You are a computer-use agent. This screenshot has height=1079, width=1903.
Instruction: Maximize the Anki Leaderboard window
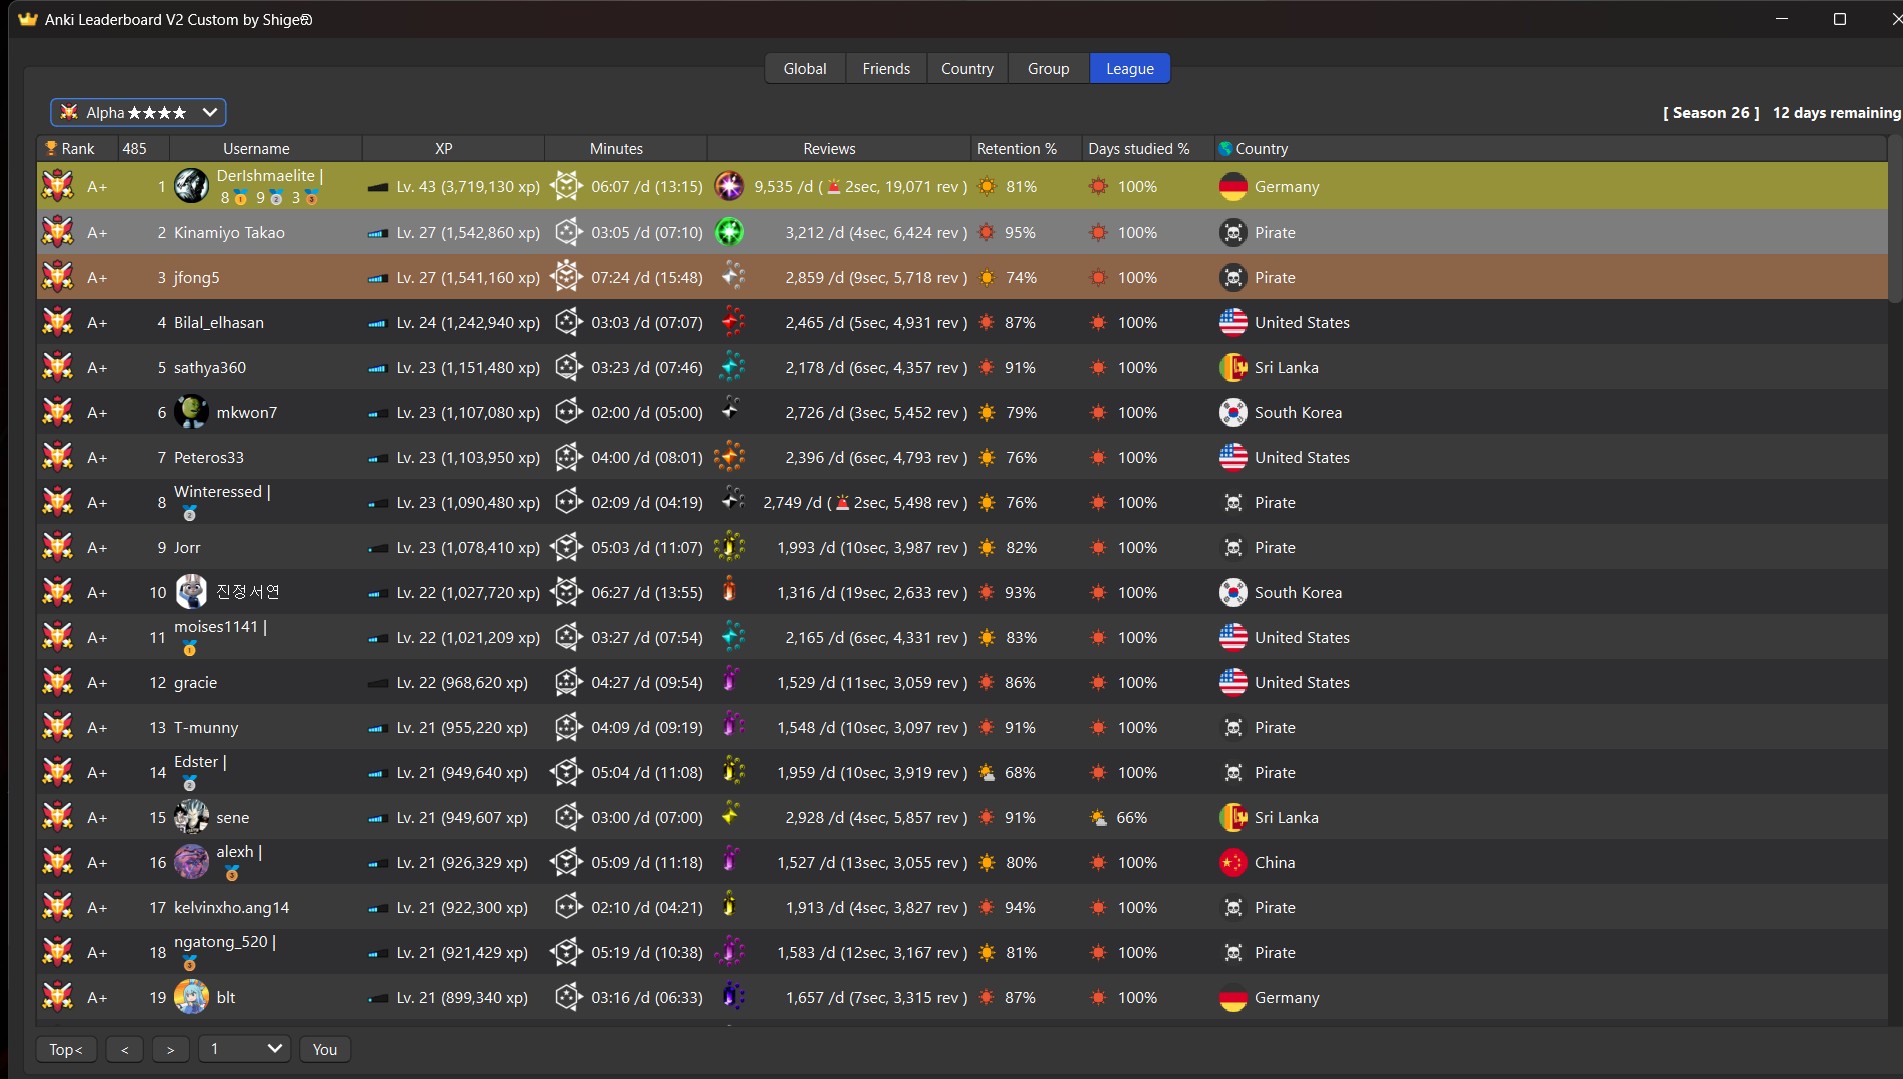point(1839,19)
